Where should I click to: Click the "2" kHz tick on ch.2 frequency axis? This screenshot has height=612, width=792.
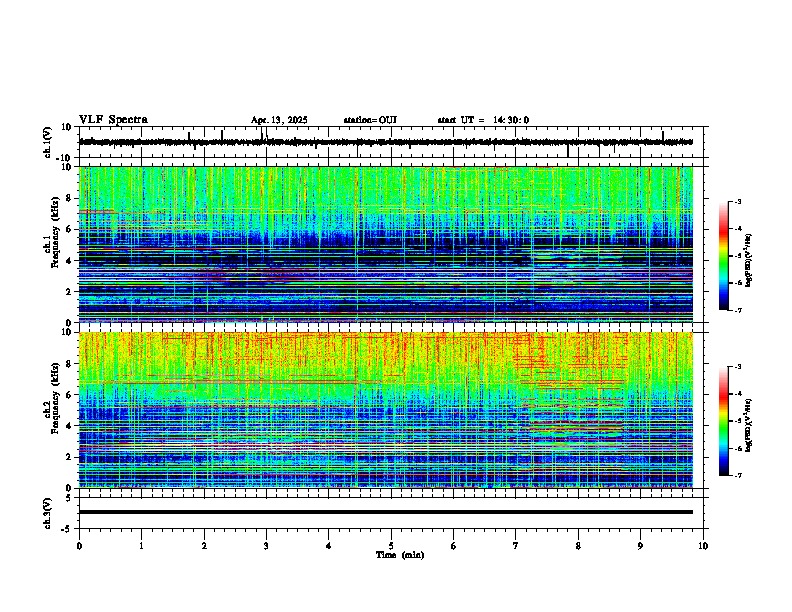pos(70,457)
